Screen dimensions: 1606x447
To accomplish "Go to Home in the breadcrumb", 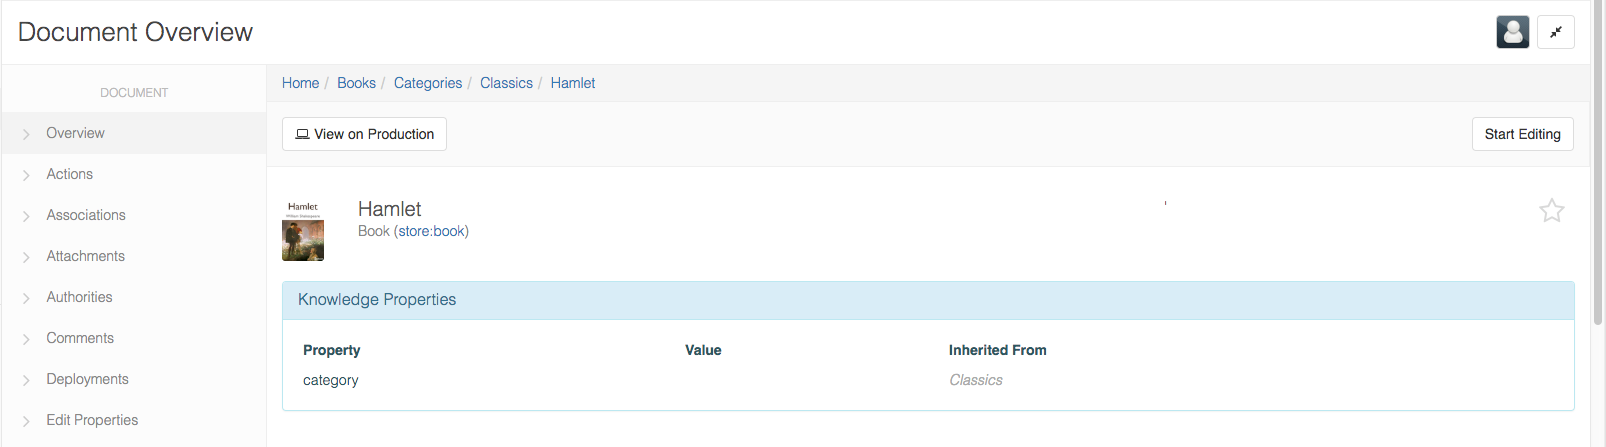I will coord(300,83).
